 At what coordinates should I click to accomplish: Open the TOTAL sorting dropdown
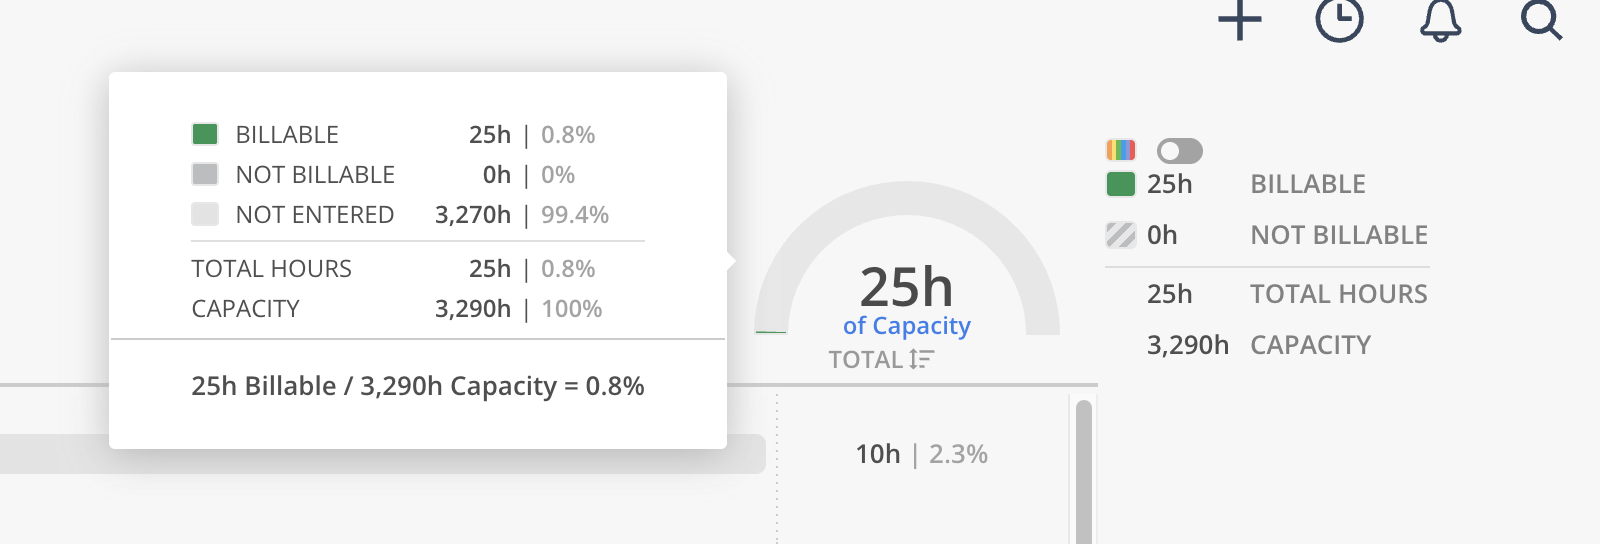click(x=865, y=359)
